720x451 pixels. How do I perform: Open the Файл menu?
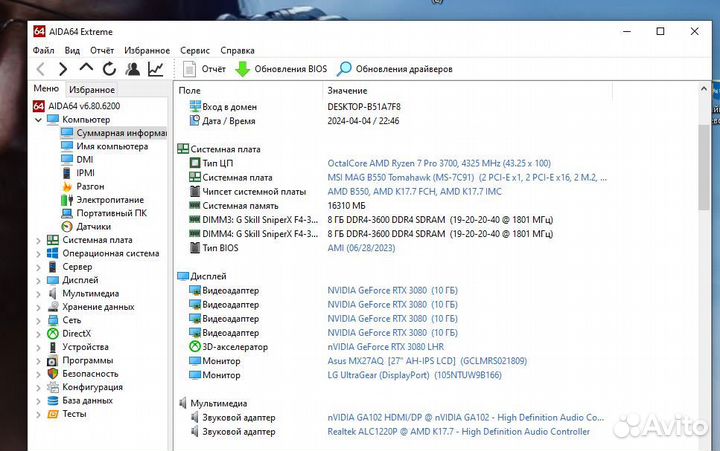click(x=44, y=50)
